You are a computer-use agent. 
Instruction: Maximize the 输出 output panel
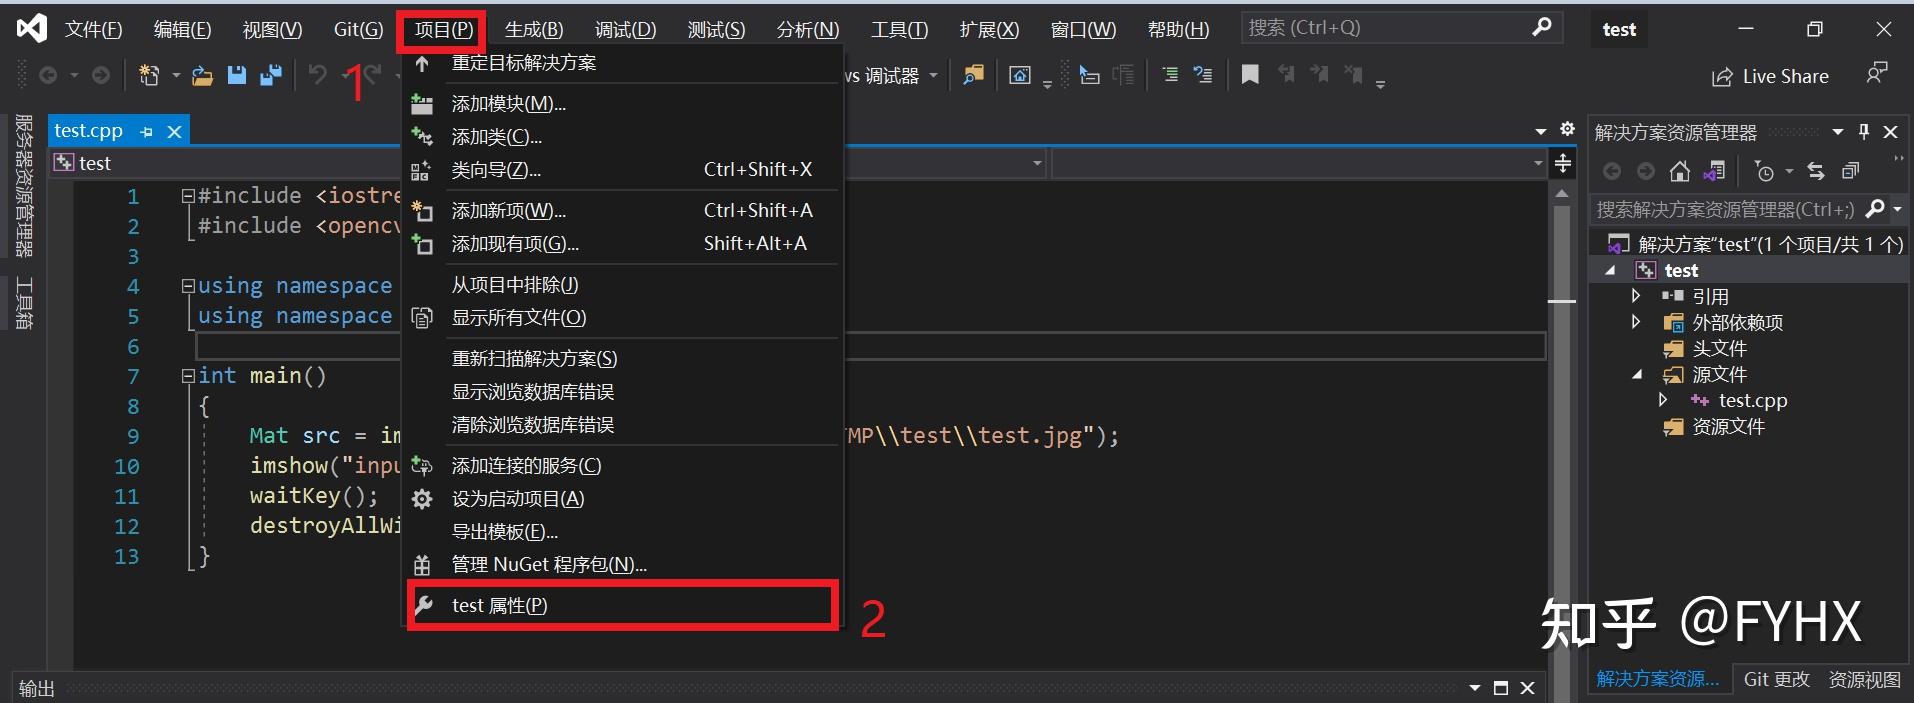click(x=1500, y=688)
